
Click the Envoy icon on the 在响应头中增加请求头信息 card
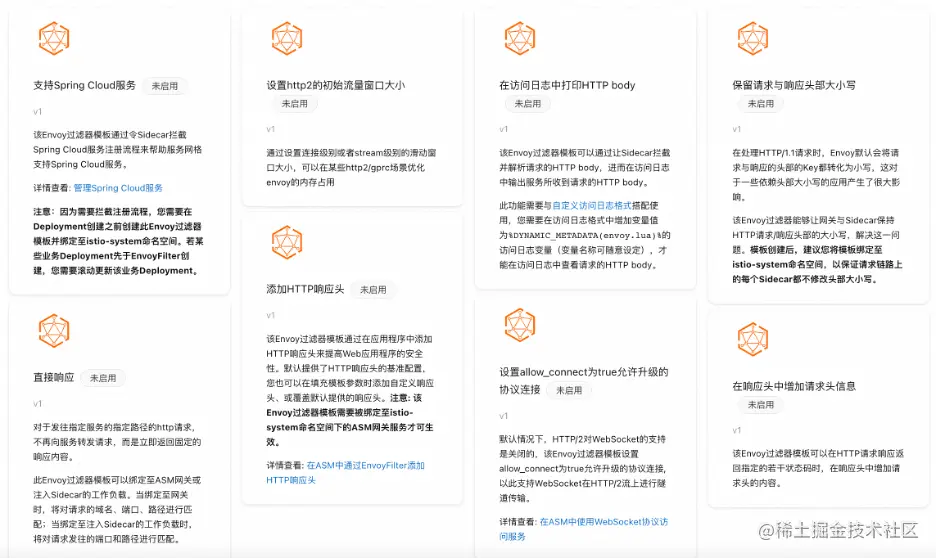(753, 340)
